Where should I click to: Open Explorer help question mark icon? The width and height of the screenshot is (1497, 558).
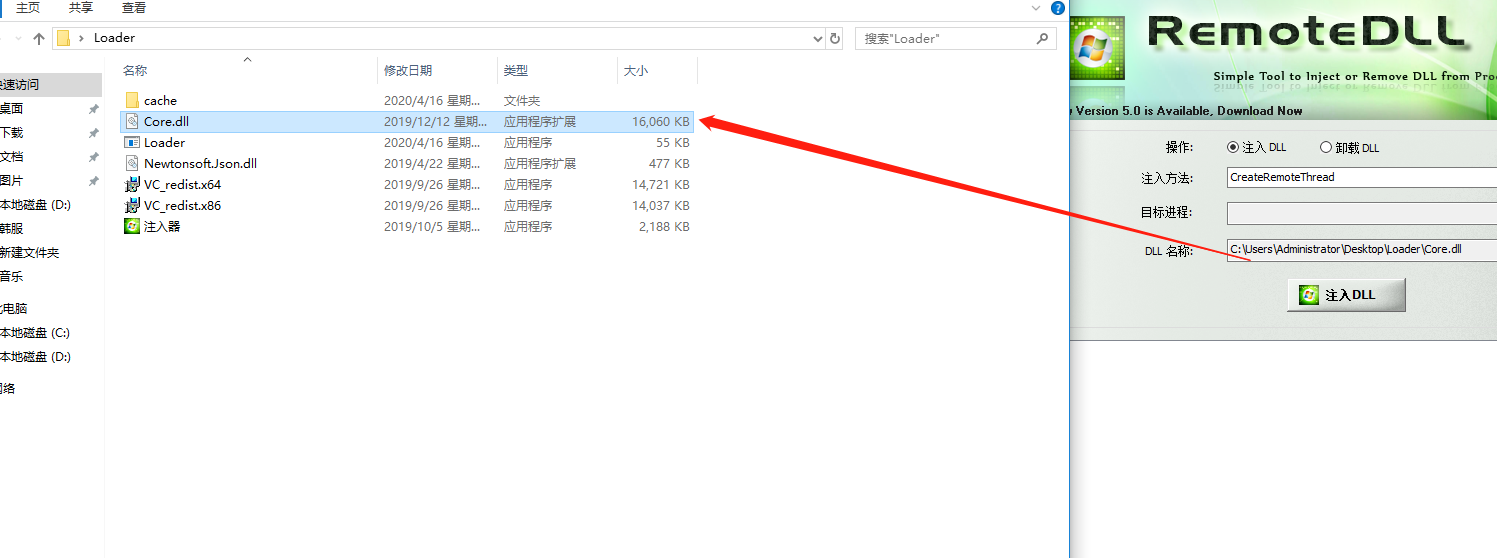(1058, 8)
